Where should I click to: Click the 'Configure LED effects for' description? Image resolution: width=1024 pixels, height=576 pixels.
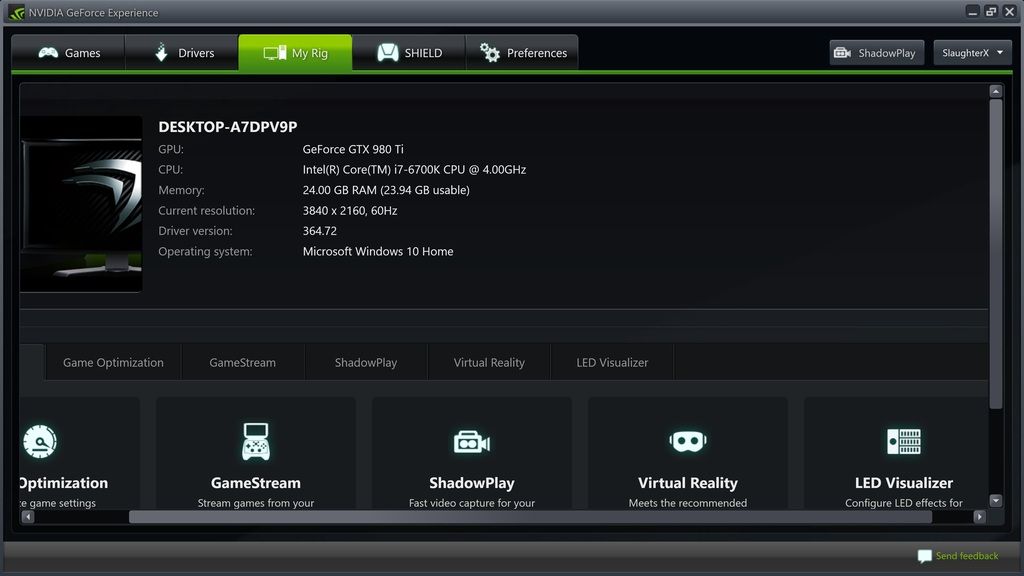click(x=904, y=503)
